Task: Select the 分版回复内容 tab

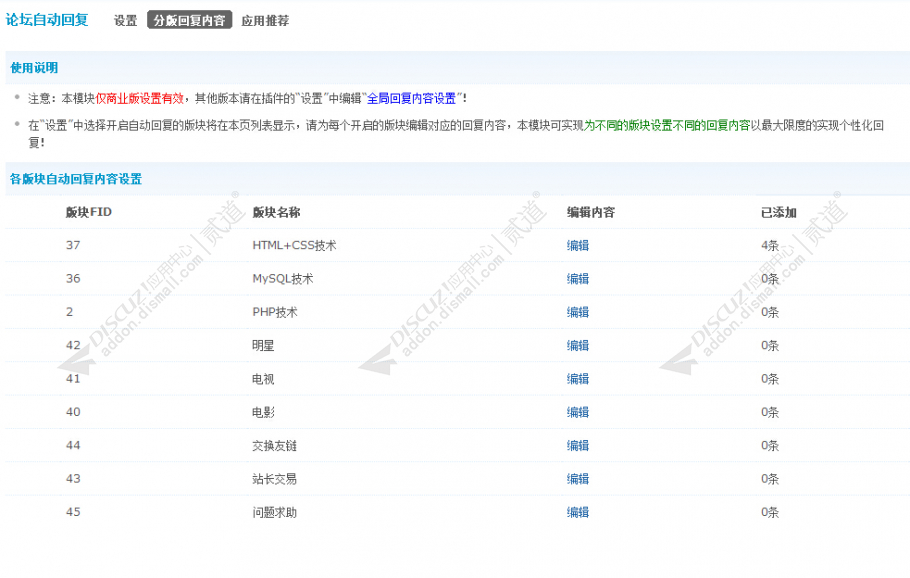Action: (190, 20)
